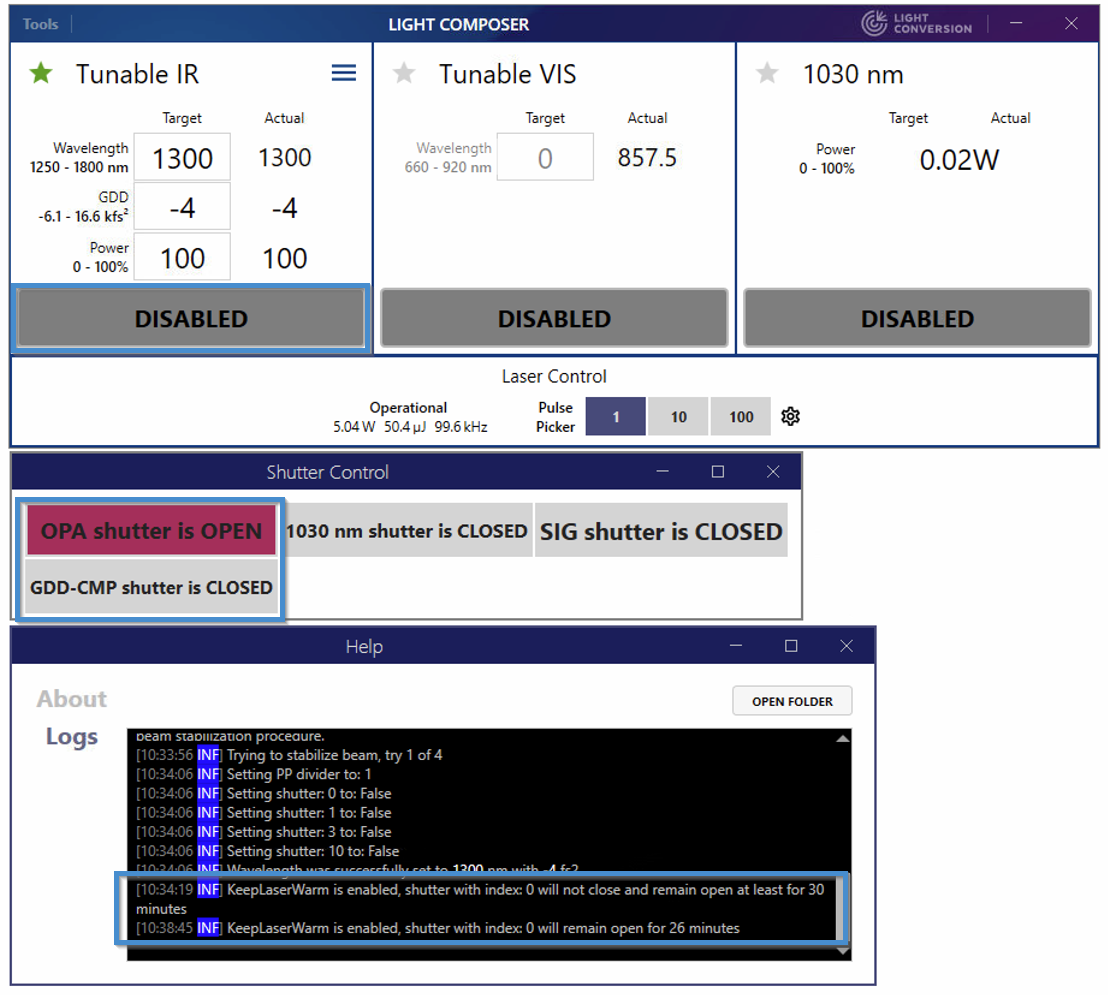Switch to the Logs section in Help
This screenshot has height=995, width=1108.
(x=72, y=736)
